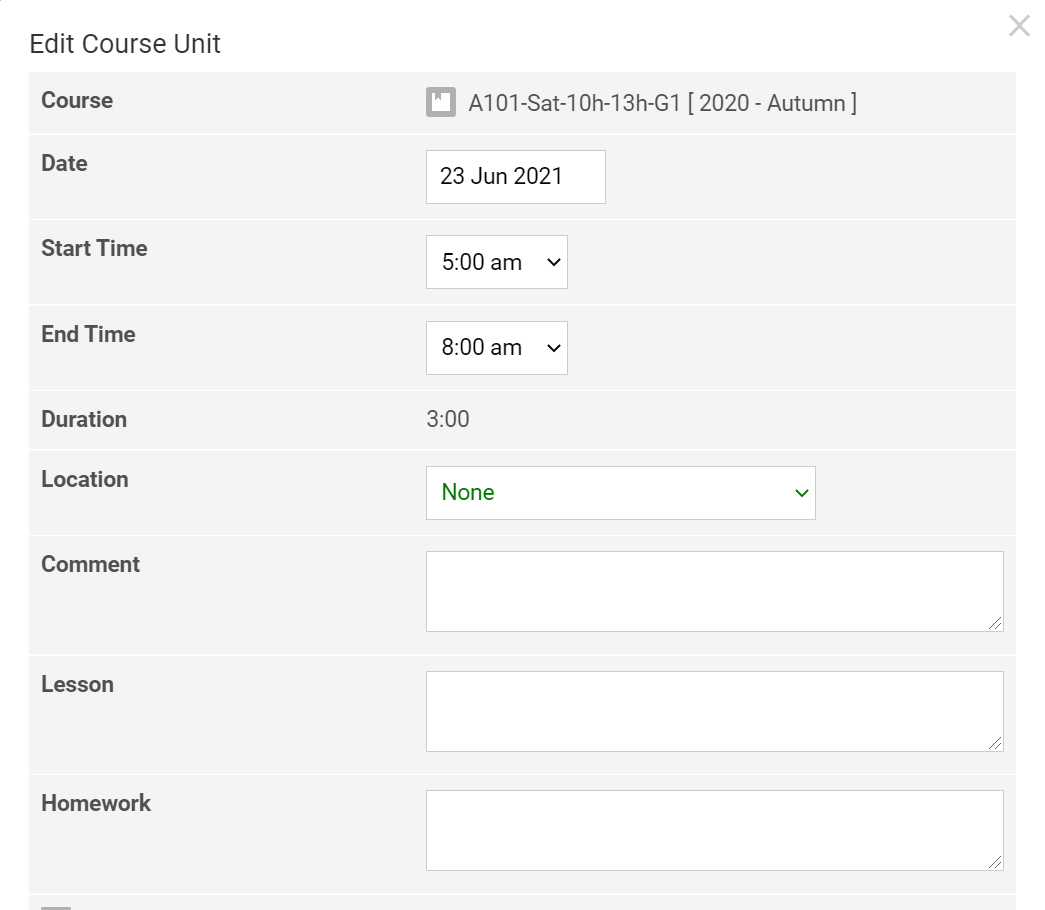The image size is (1045, 910).
Task: Click the Homework field label
Action: 96,804
